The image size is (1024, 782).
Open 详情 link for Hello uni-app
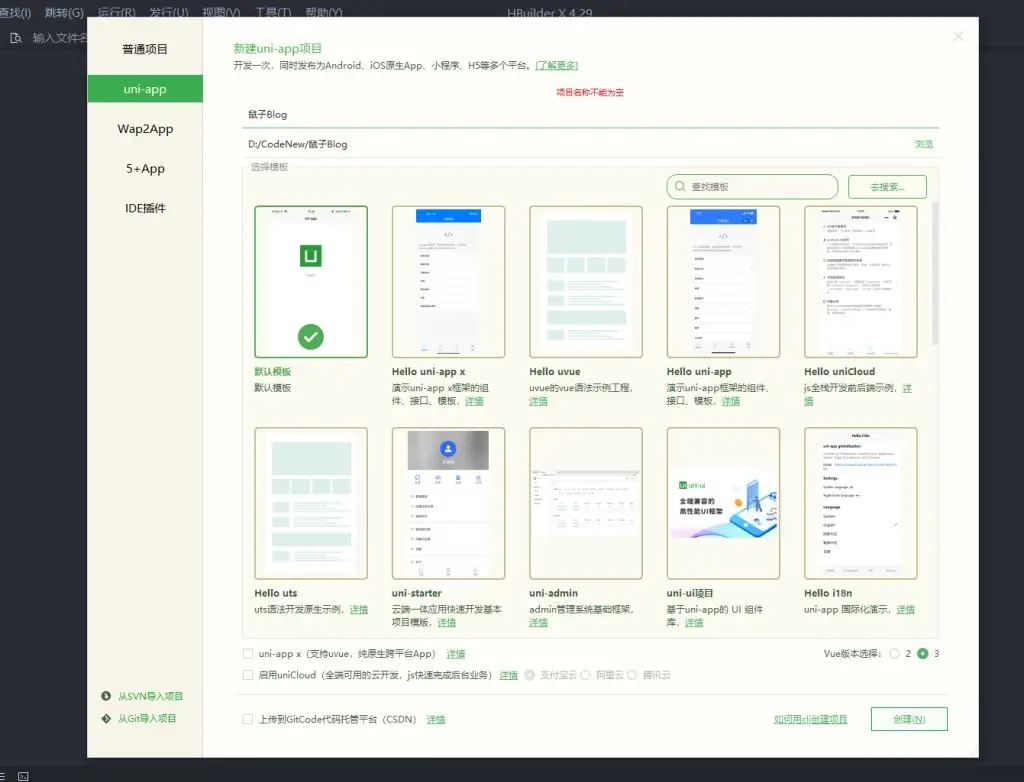pos(731,401)
